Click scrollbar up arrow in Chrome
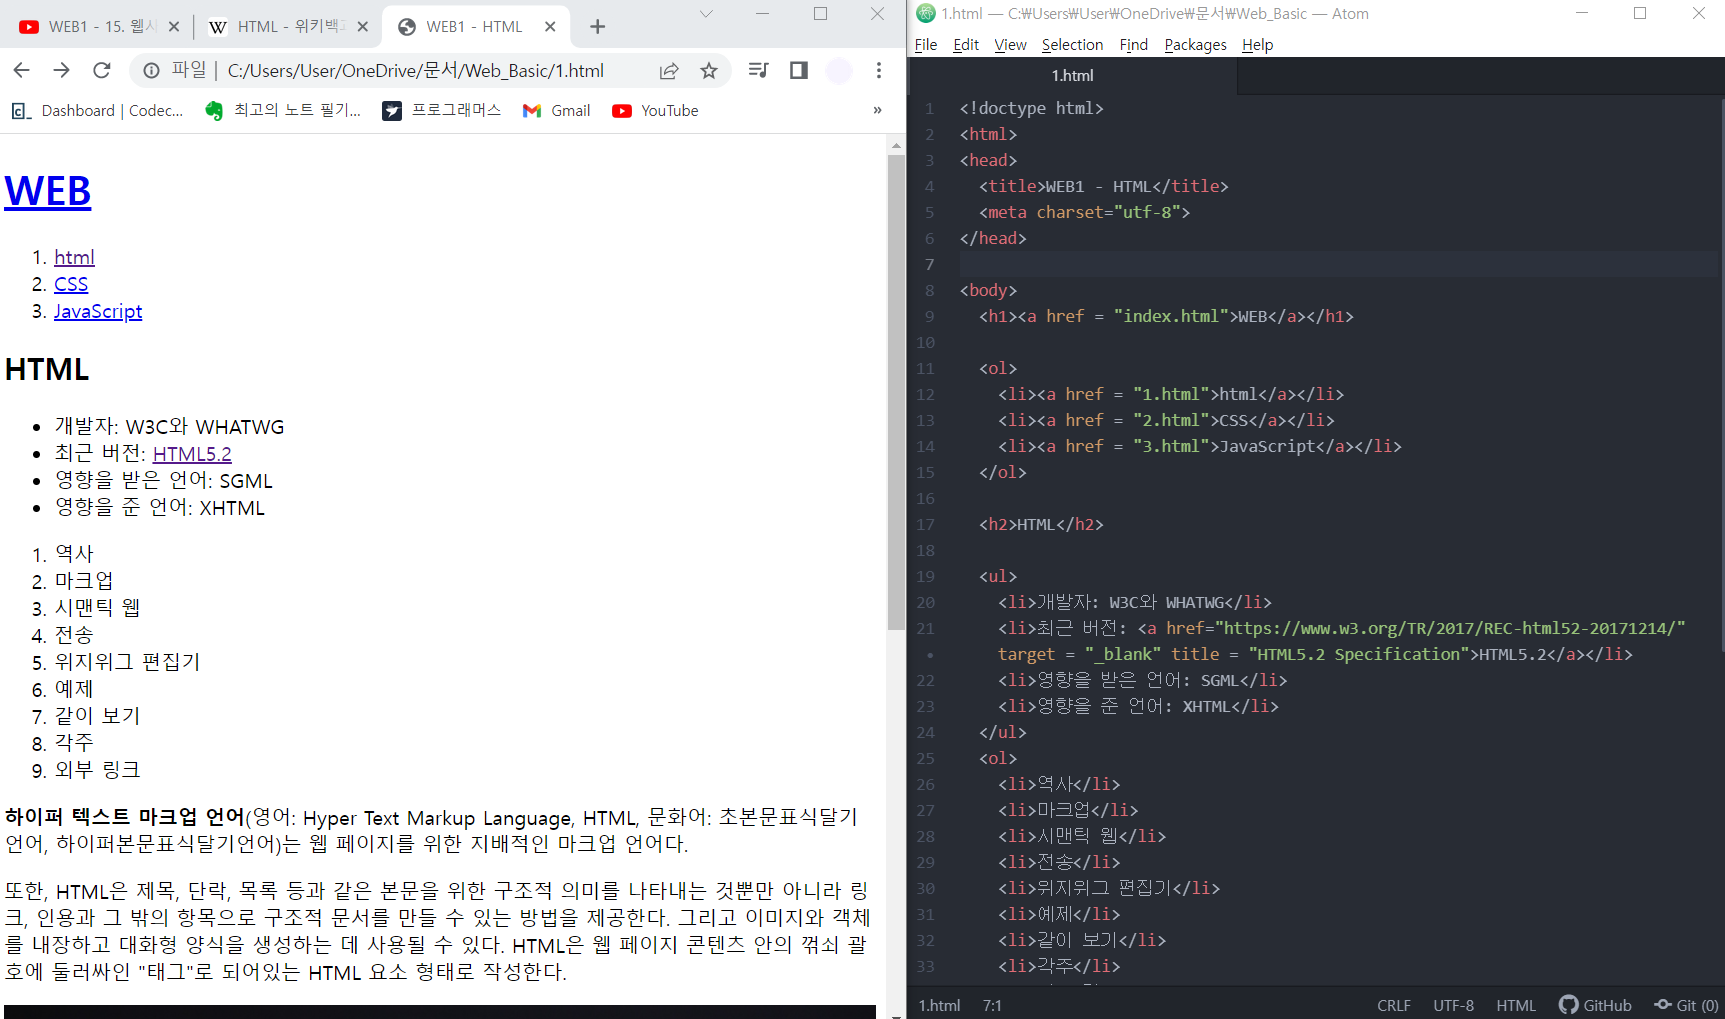The width and height of the screenshot is (1725, 1019). point(896,146)
